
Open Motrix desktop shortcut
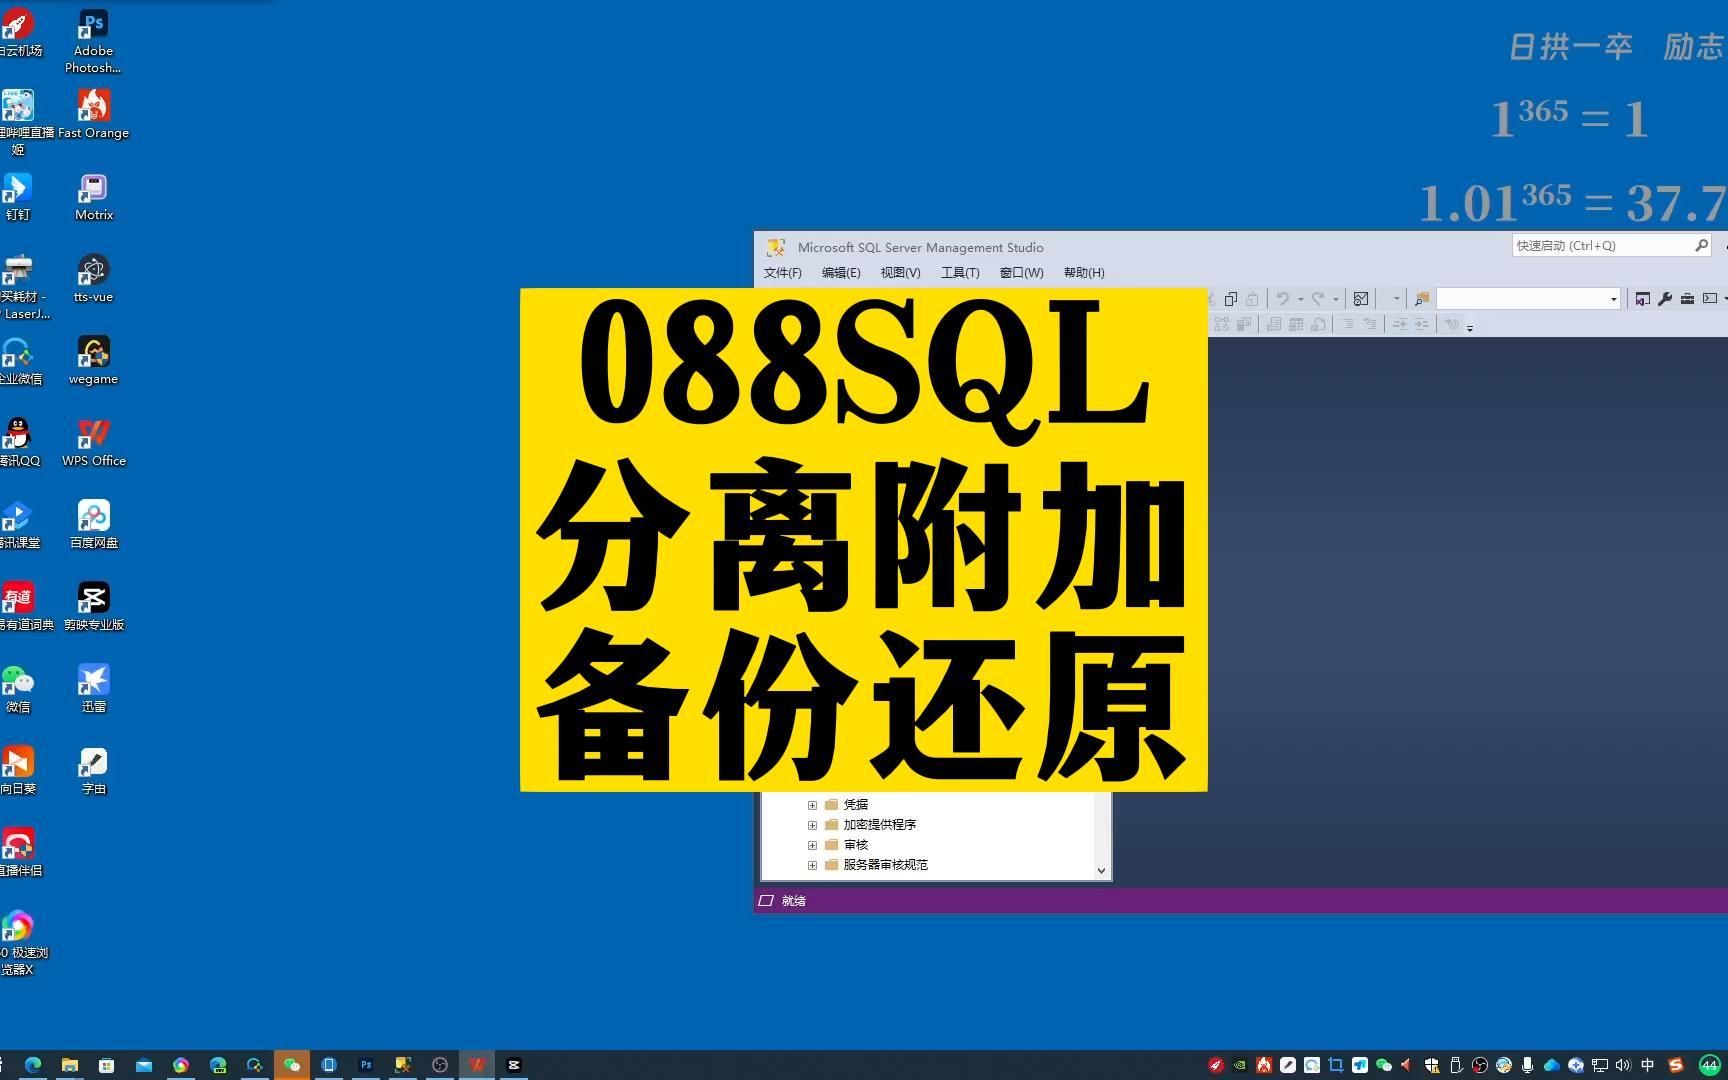point(93,197)
